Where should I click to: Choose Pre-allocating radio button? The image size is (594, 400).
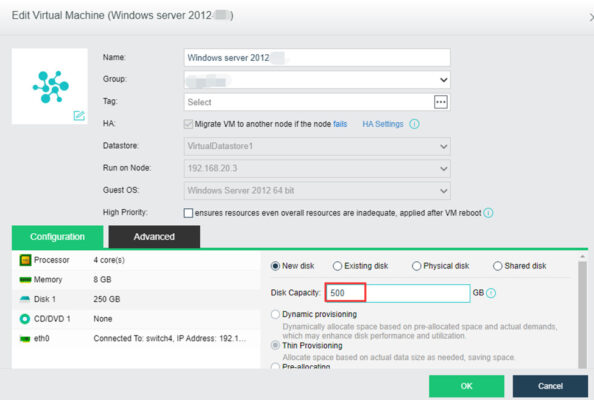point(275,366)
